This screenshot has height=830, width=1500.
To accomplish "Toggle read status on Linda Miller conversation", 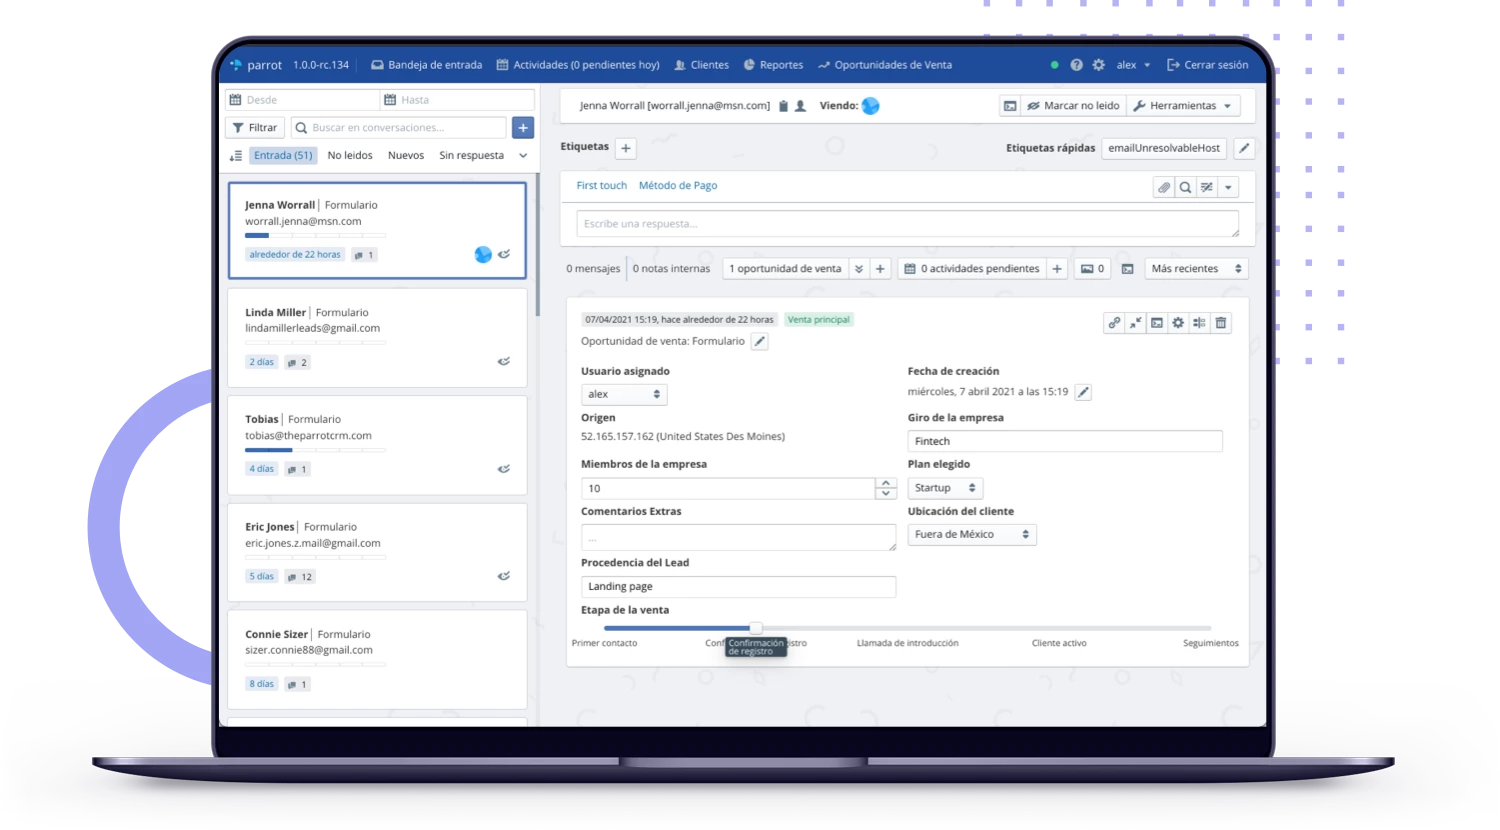I will [x=504, y=361].
